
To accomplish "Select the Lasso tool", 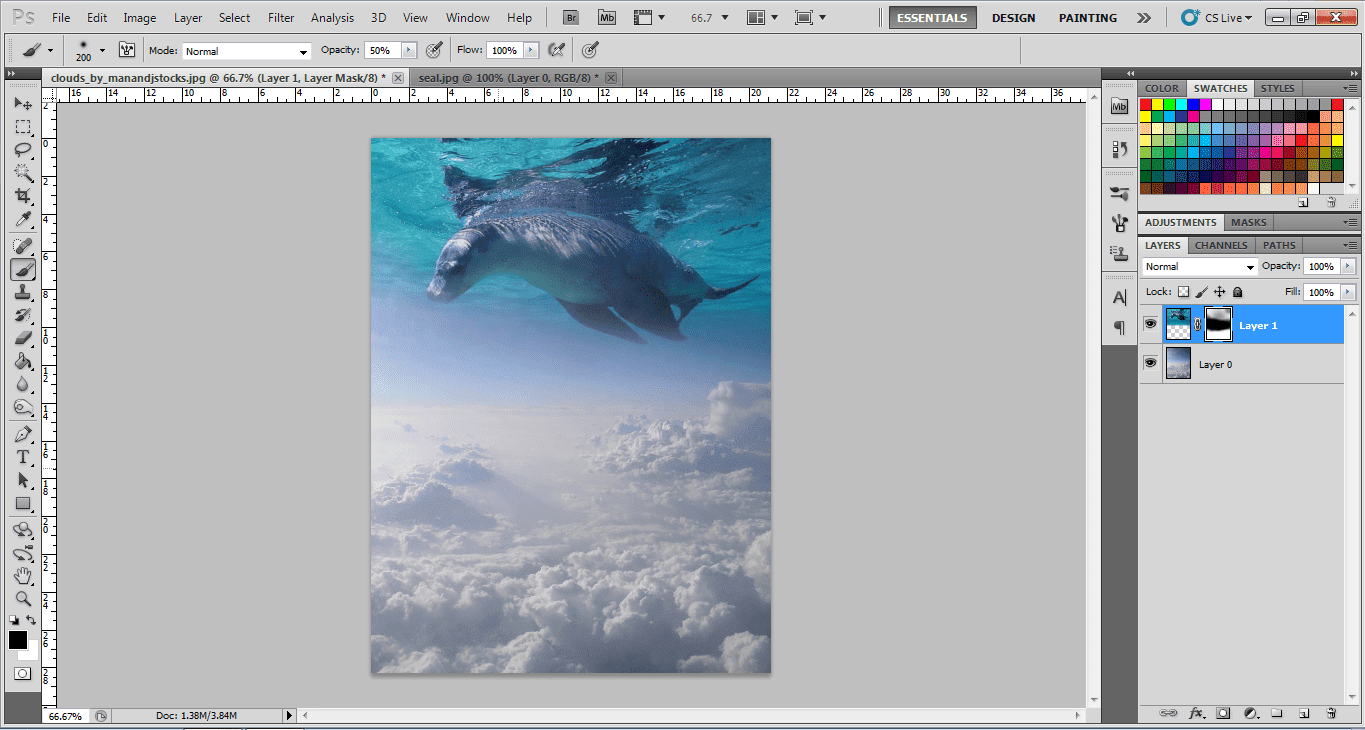I will click(22, 150).
